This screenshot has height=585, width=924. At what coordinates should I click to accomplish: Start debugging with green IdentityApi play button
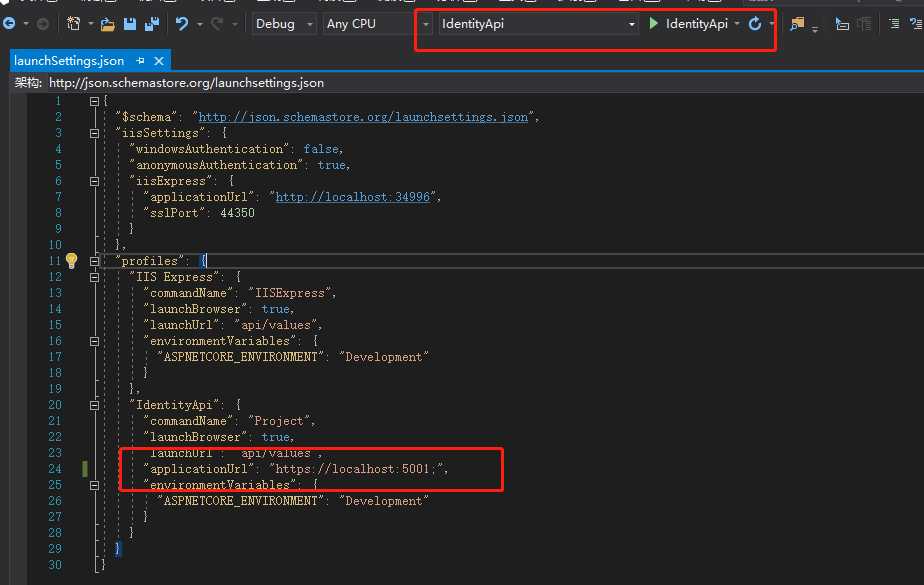pos(688,24)
